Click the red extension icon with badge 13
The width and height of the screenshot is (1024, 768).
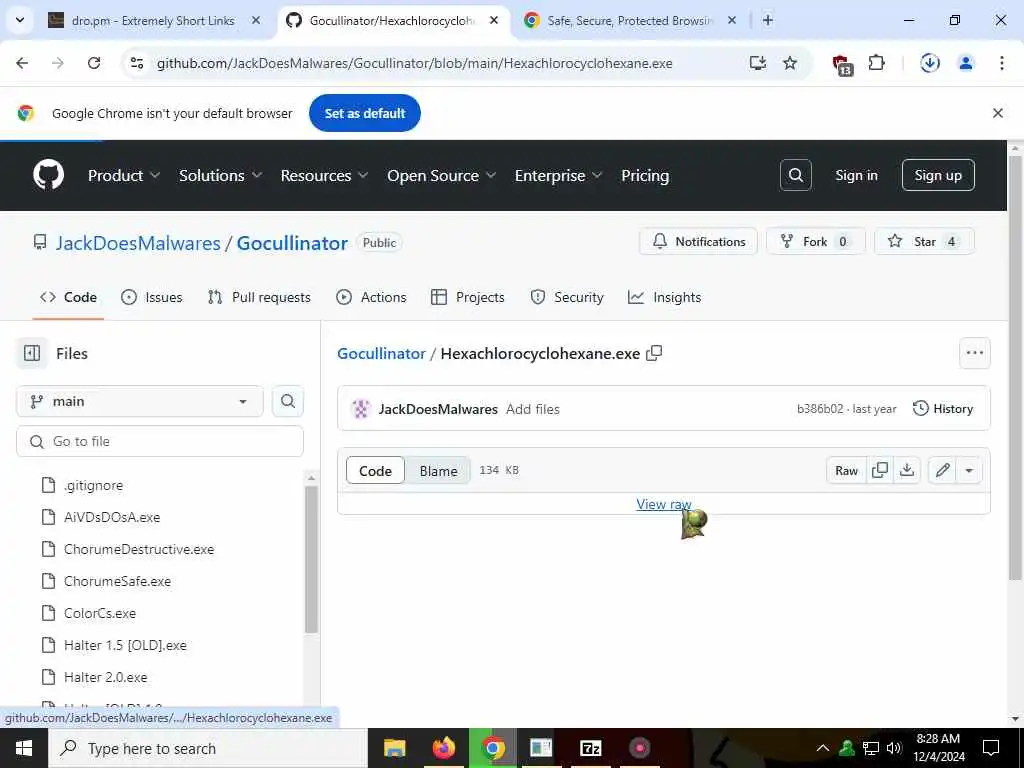[842, 65]
